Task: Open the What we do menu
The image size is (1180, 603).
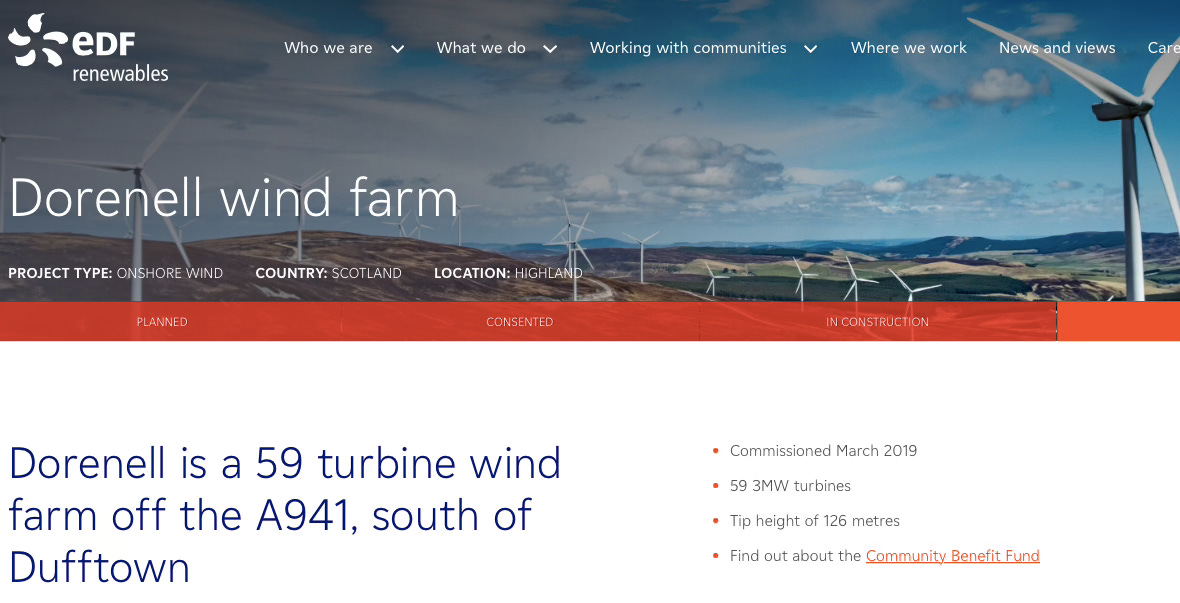Action: pos(481,48)
